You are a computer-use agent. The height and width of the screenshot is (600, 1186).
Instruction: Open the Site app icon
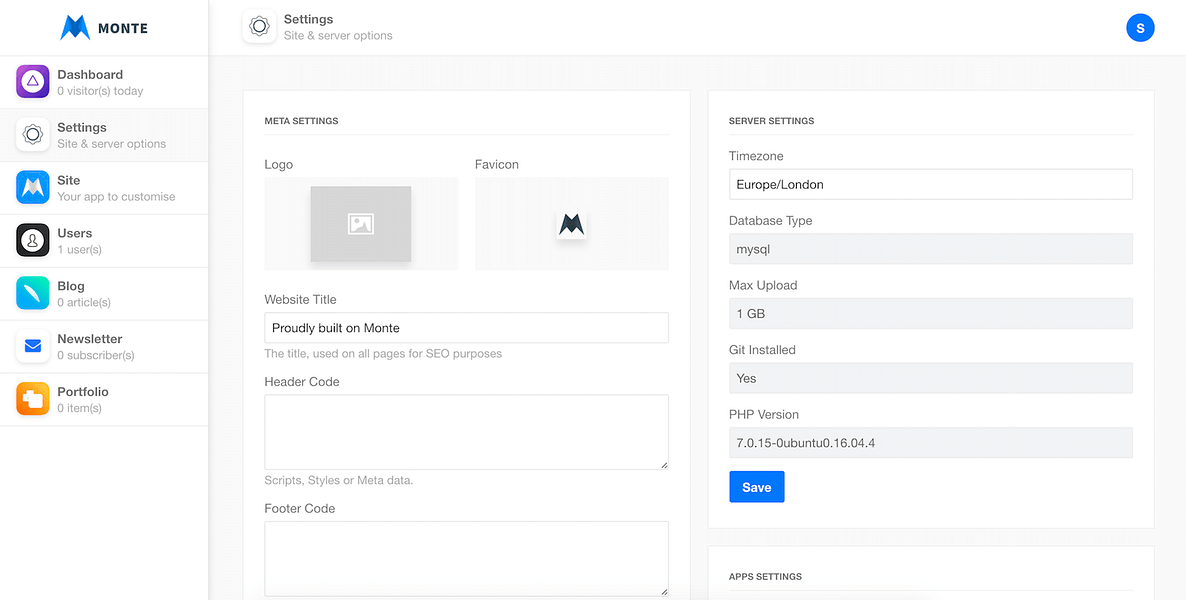(x=33, y=188)
